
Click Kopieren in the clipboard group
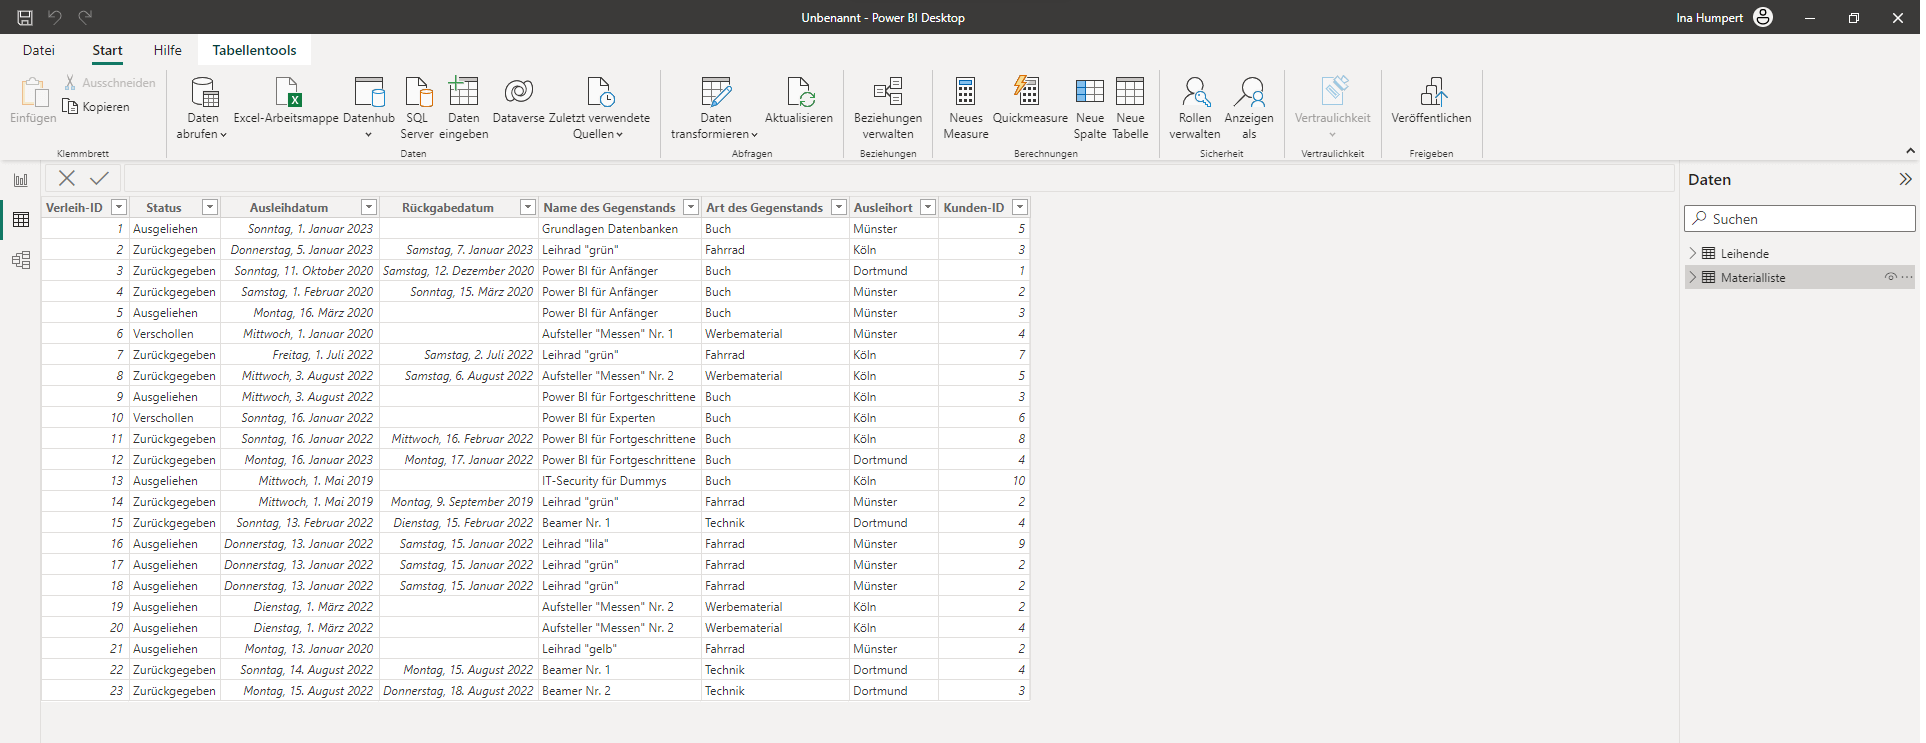tap(96, 107)
